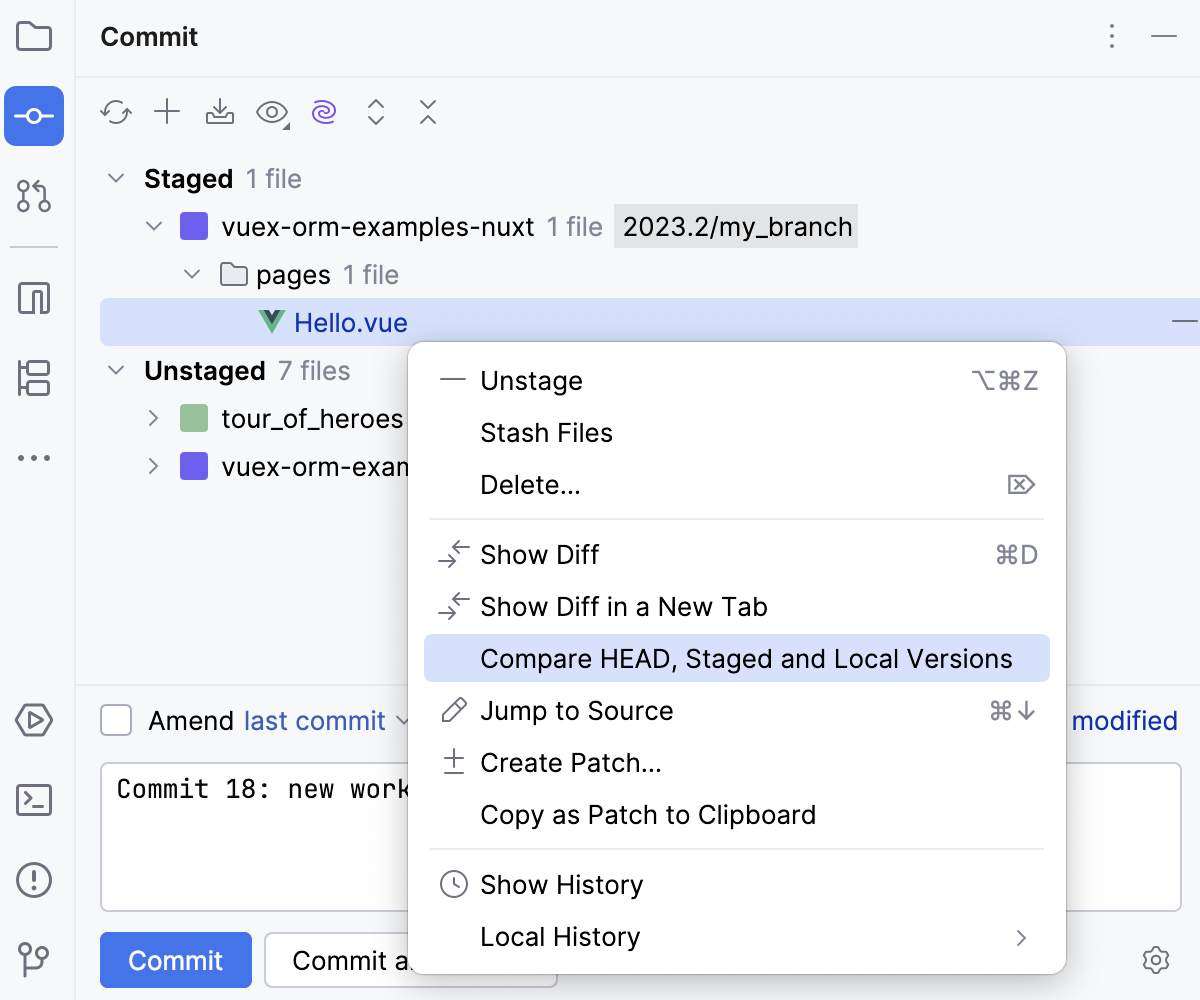
Task: Click the purple AI swirl icon
Action: (323, 112)
